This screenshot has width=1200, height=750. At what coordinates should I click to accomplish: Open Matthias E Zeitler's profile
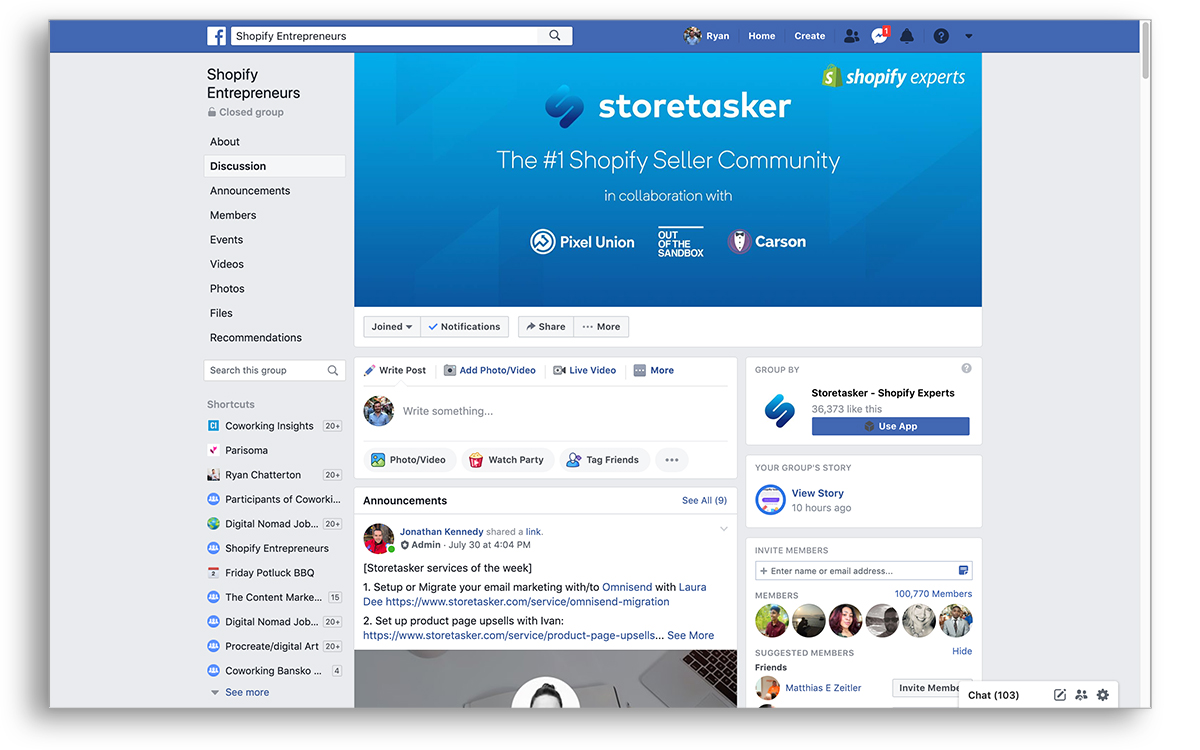tap(823, 688)
